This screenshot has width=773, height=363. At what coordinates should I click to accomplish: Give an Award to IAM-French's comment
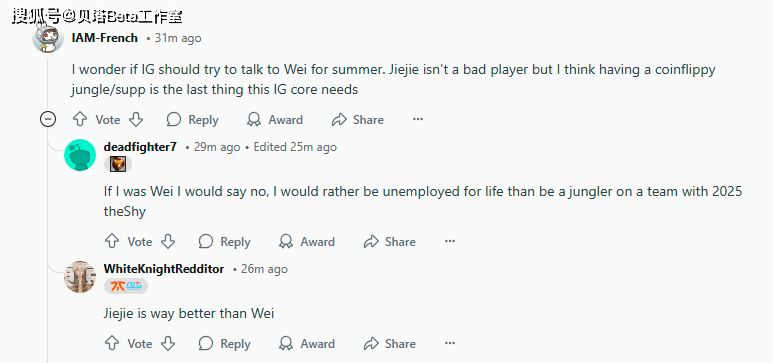tap(275, 119)
